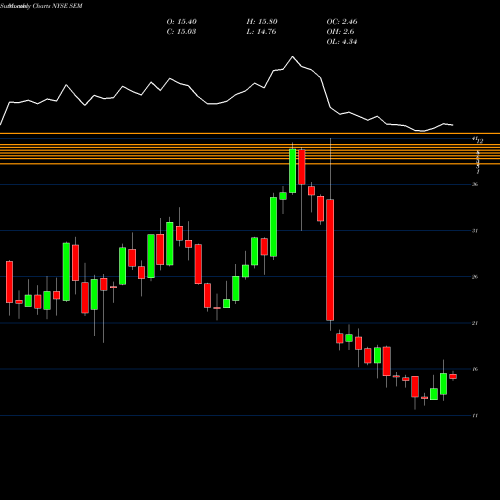Click the price axis label 31
The width and height of the screenshot is (500, 500).
(475, 231)
